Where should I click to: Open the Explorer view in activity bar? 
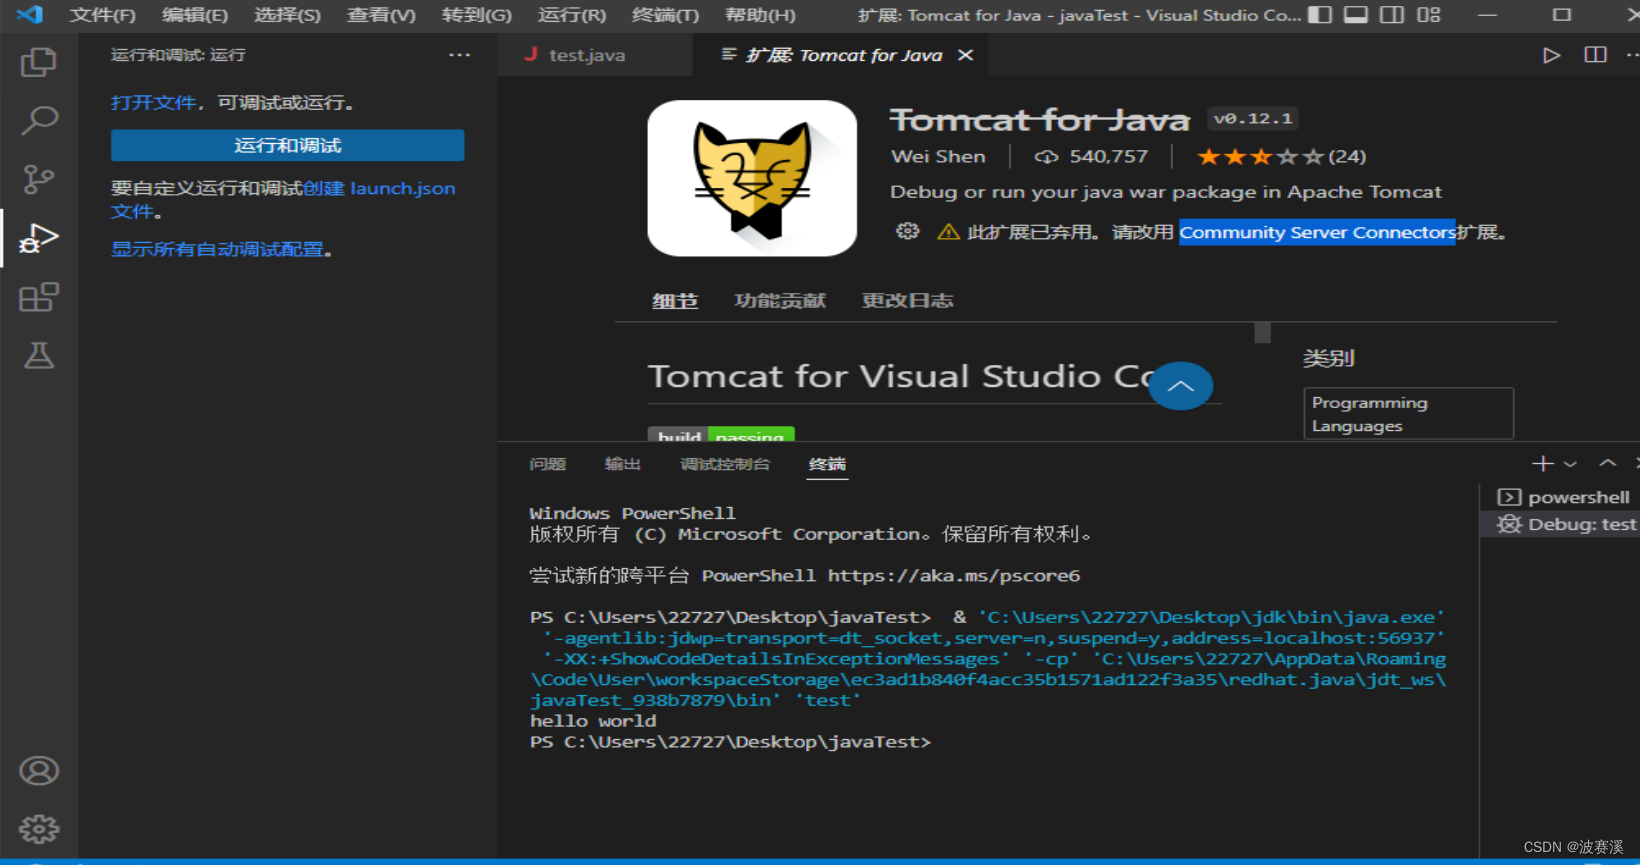[x=38, y=62]
